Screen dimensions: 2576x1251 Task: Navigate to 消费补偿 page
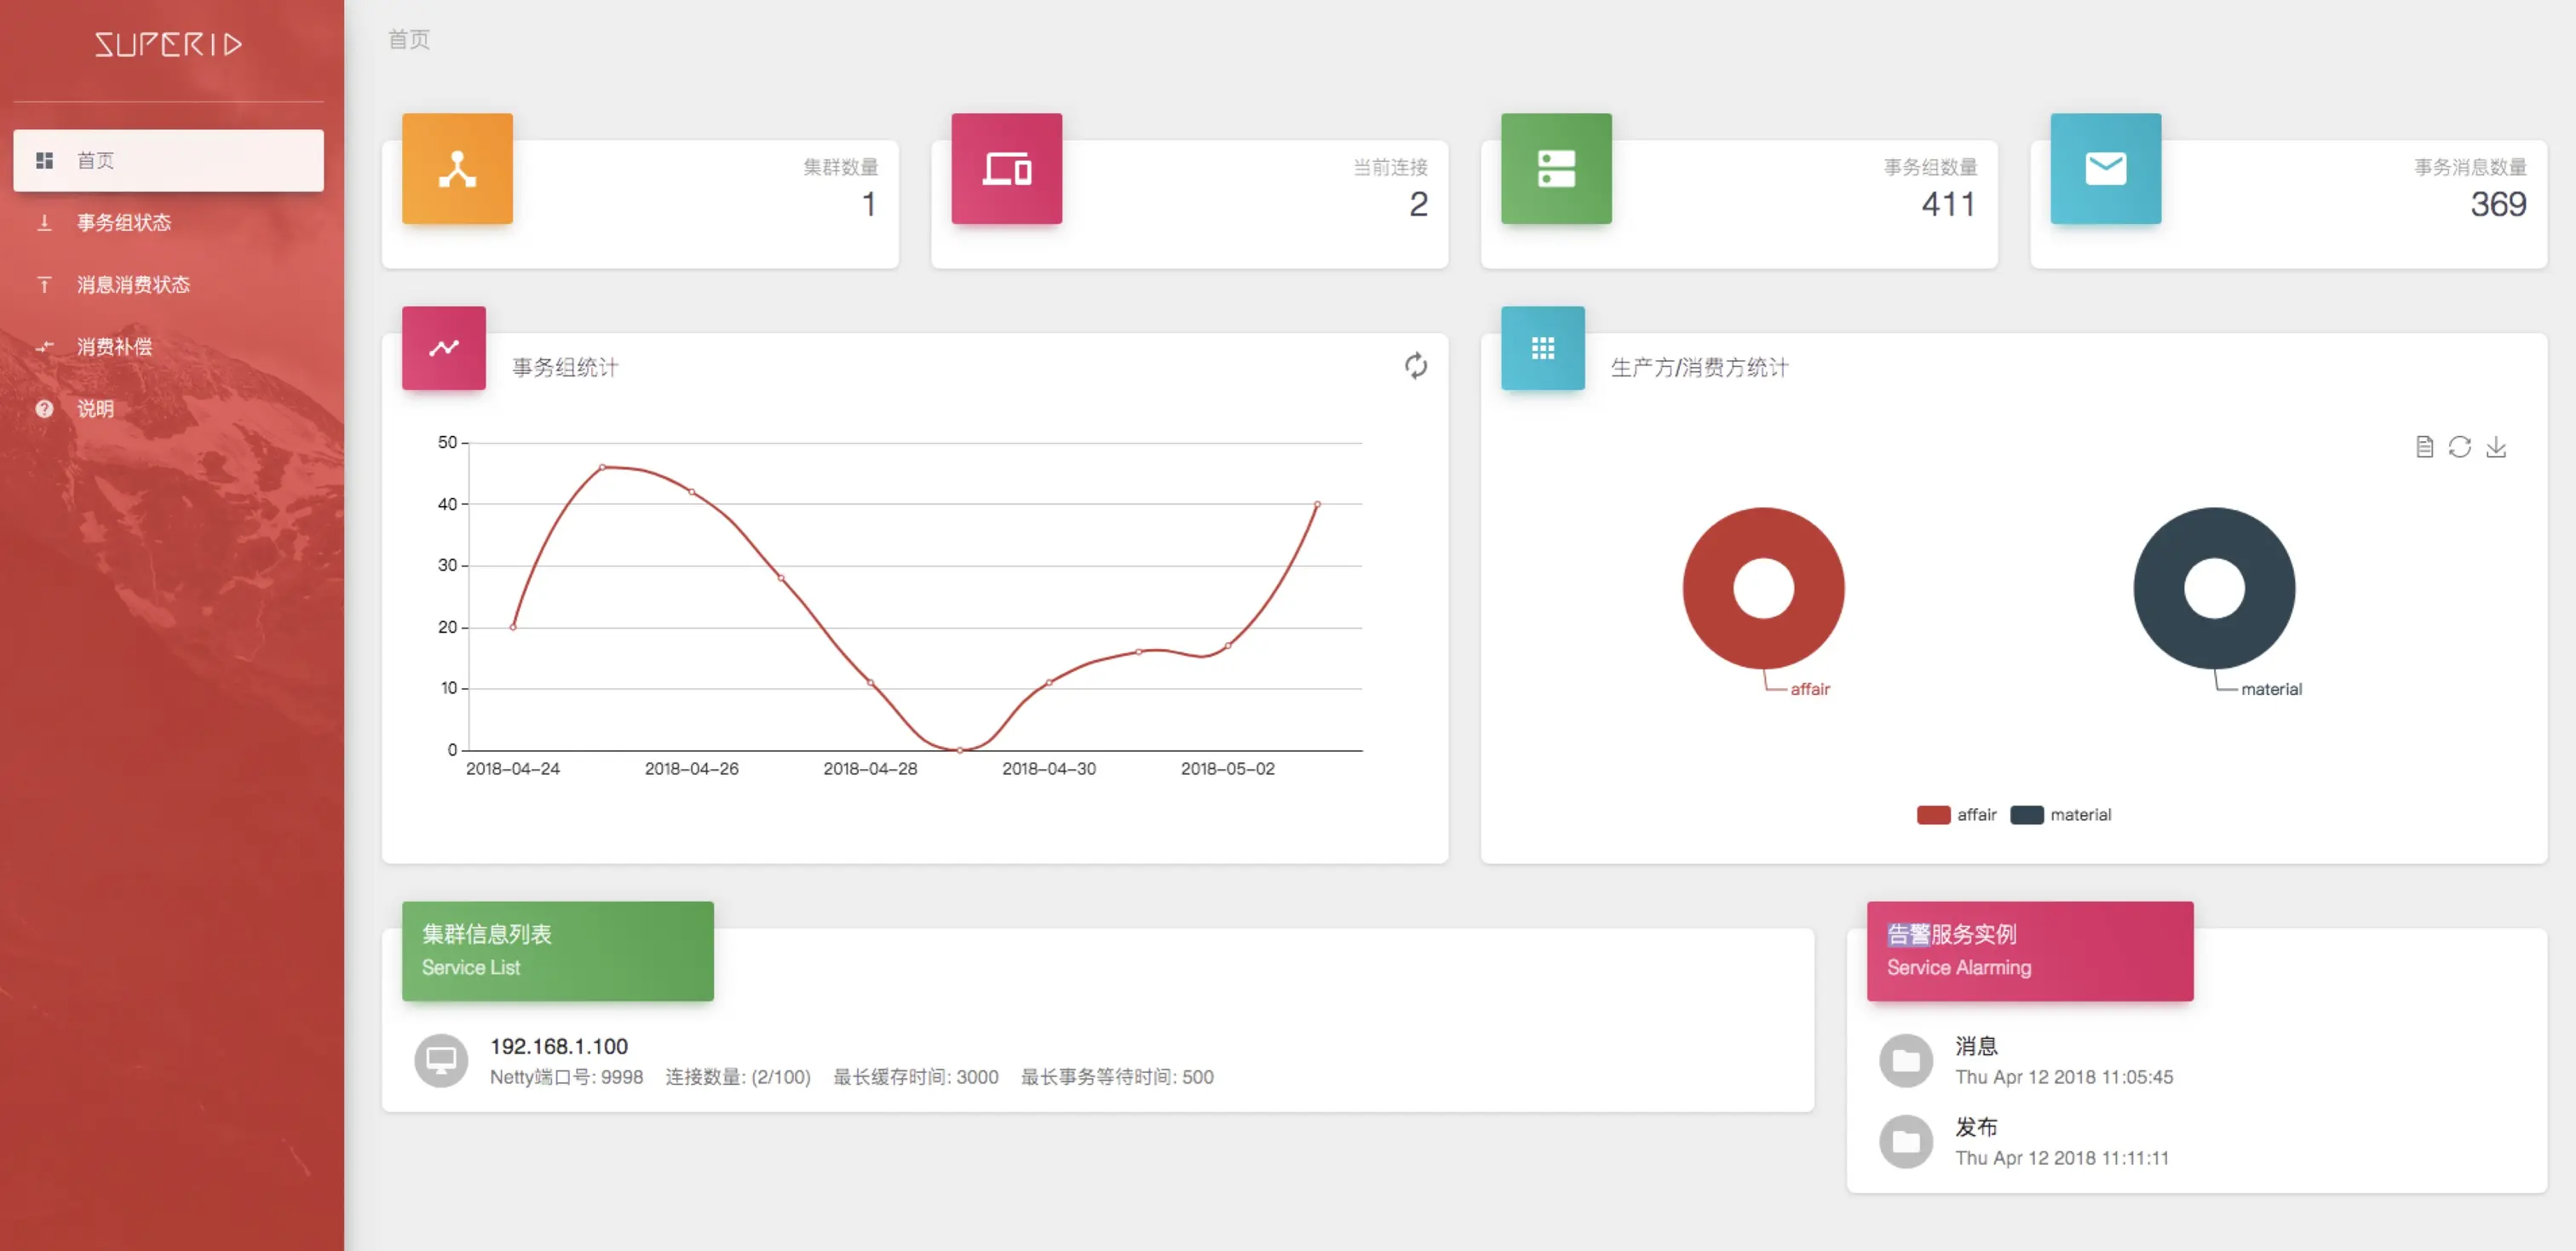coord(114,347)
